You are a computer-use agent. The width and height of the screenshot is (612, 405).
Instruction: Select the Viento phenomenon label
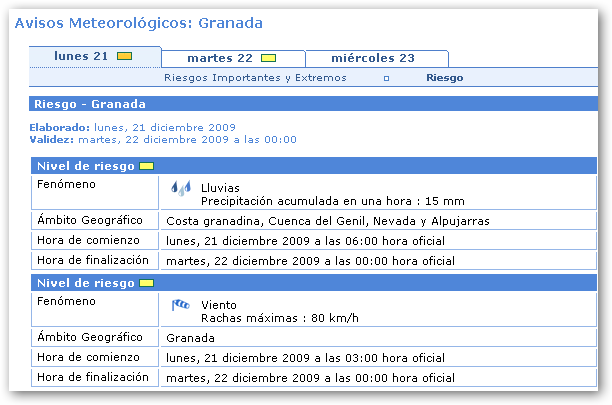tap(218, 305)
